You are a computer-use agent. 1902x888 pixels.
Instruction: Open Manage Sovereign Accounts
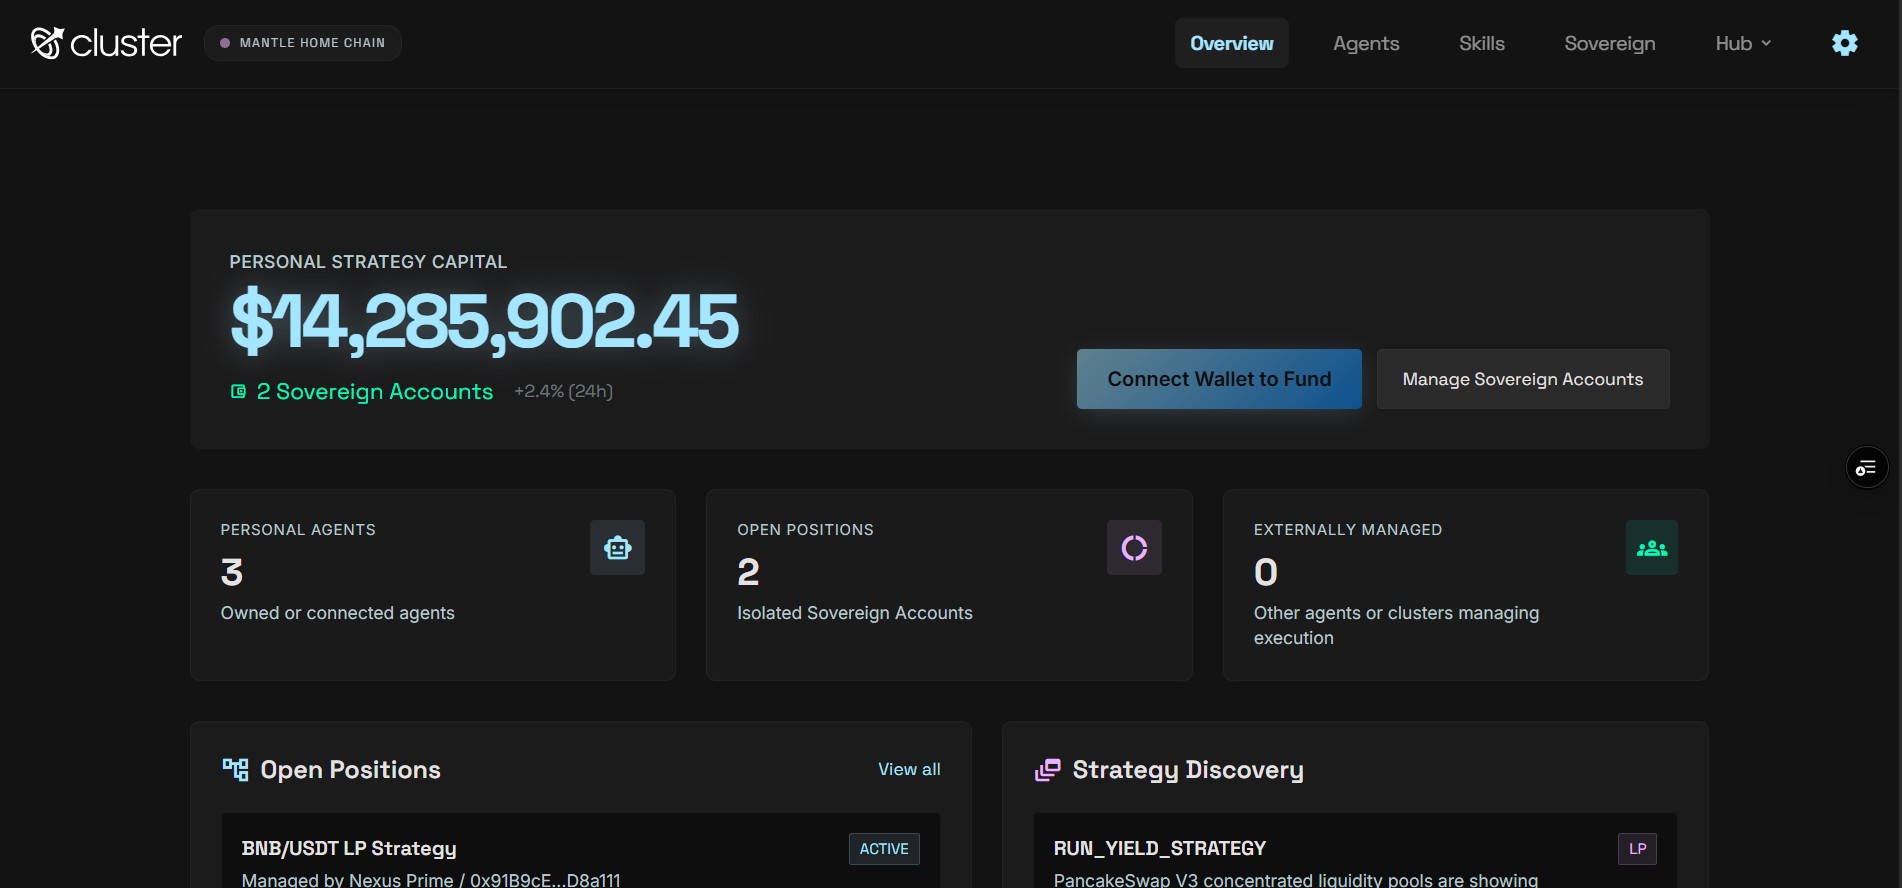(1523, 379)
